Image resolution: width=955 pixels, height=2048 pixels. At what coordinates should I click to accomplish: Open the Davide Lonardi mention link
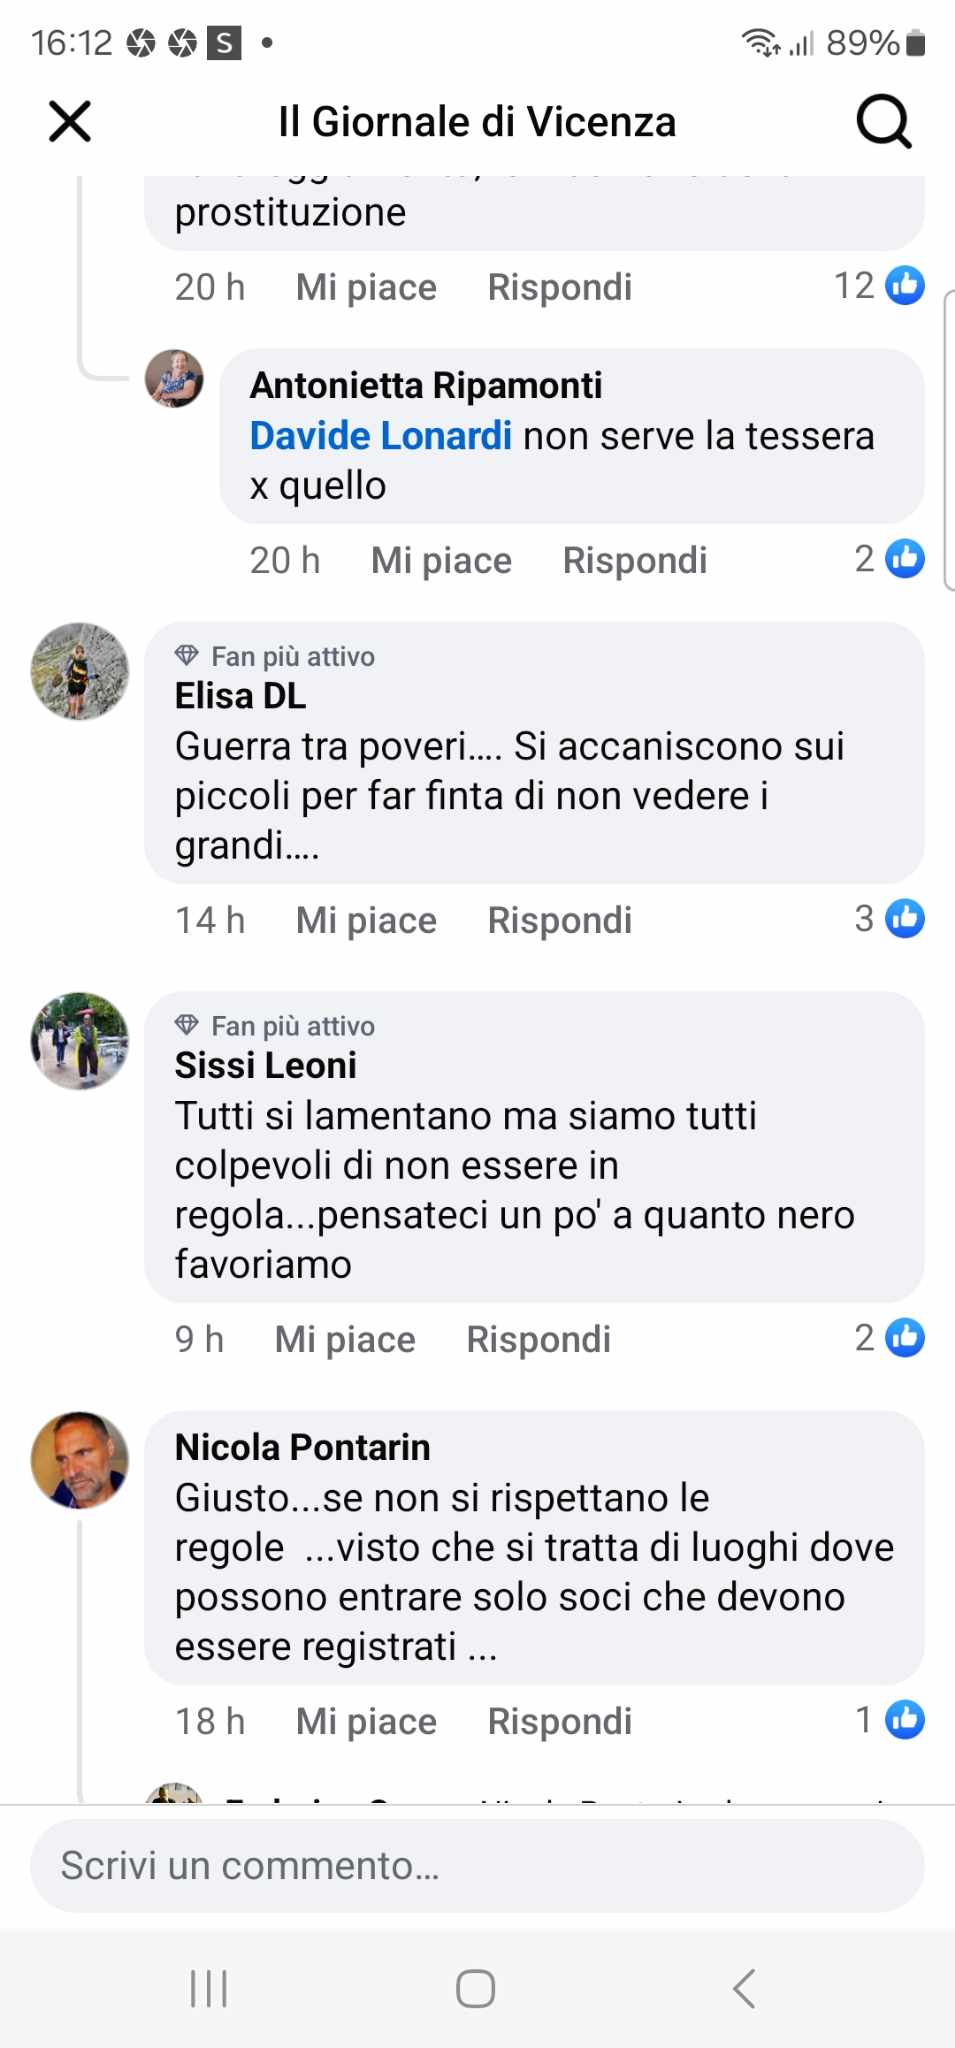tap(381, 436)
